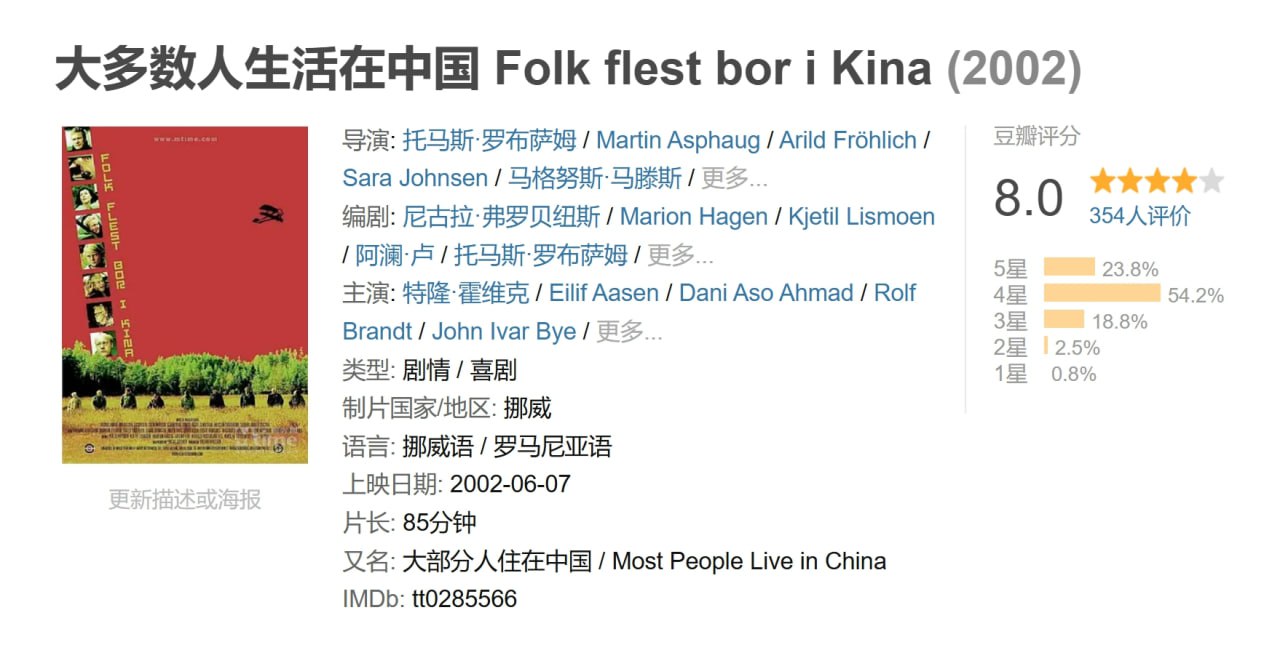1280x650 pixels.
Task: Open the movie poster thumbnail
Action: point(185,295)
